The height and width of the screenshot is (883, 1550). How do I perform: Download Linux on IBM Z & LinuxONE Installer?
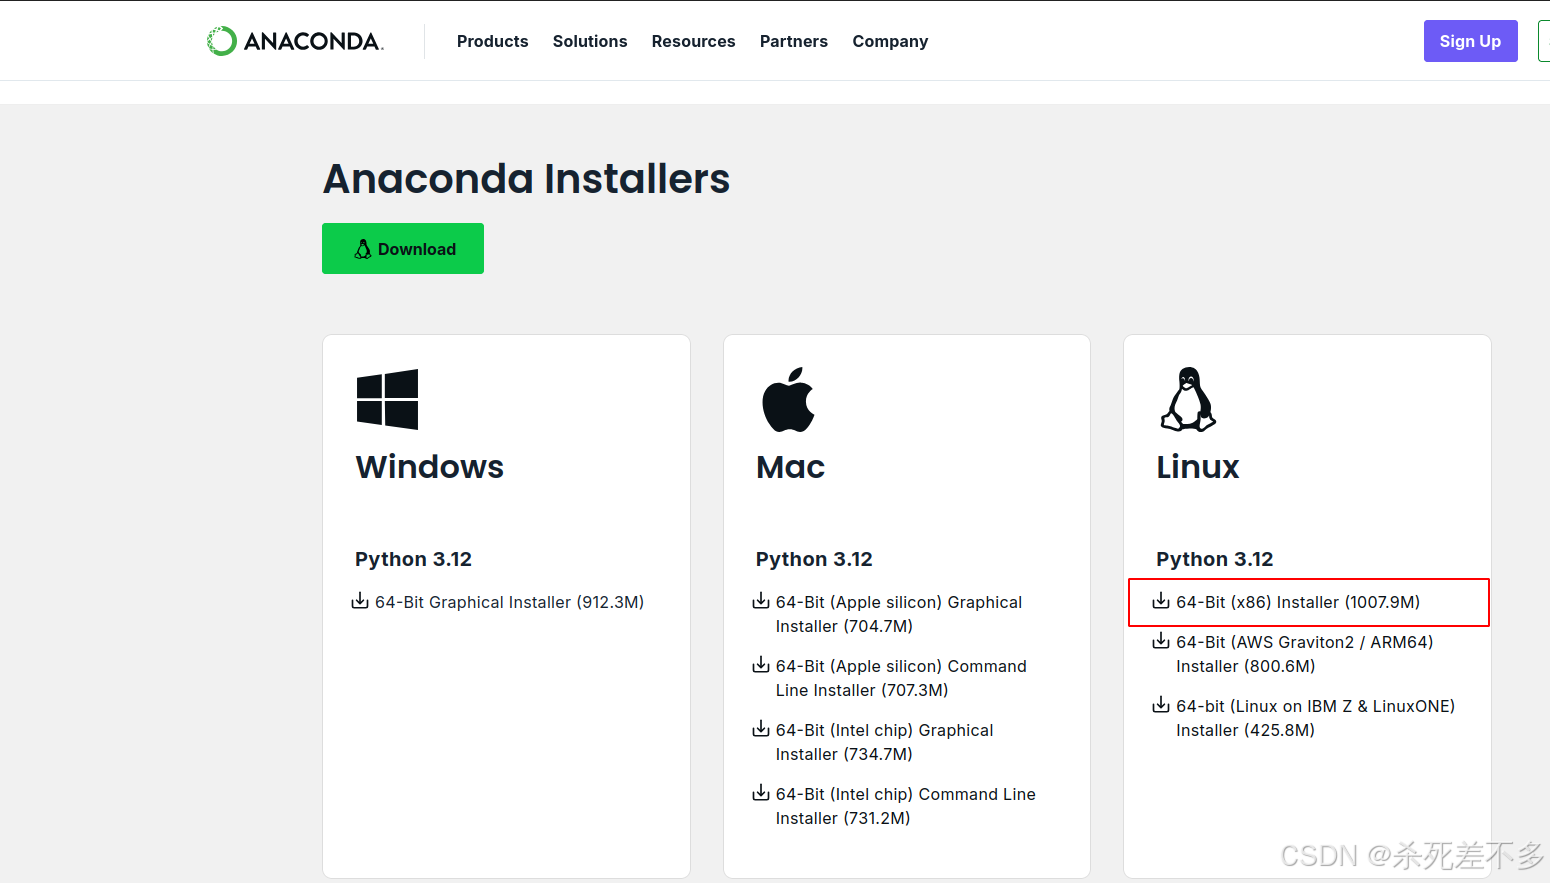(1304, 718)
